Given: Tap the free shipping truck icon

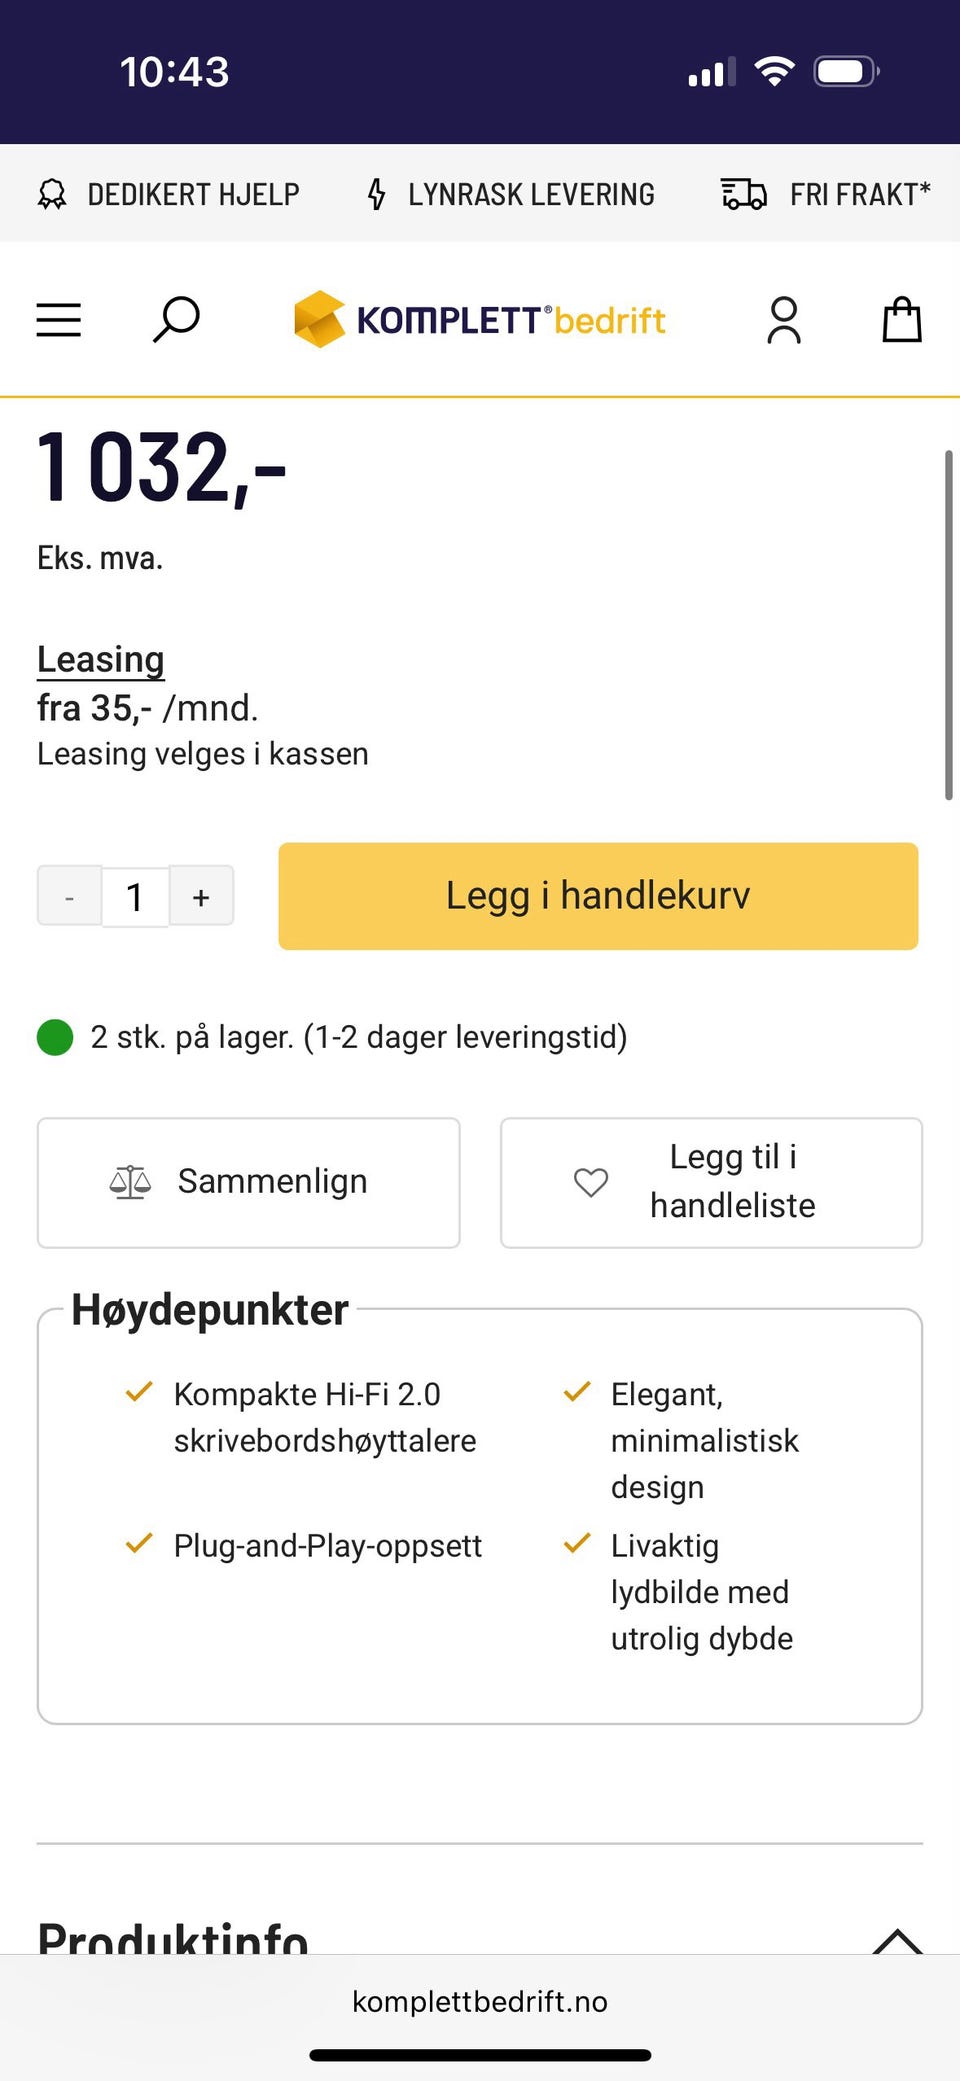Looking at the screenshot, I should coord(744,194).
